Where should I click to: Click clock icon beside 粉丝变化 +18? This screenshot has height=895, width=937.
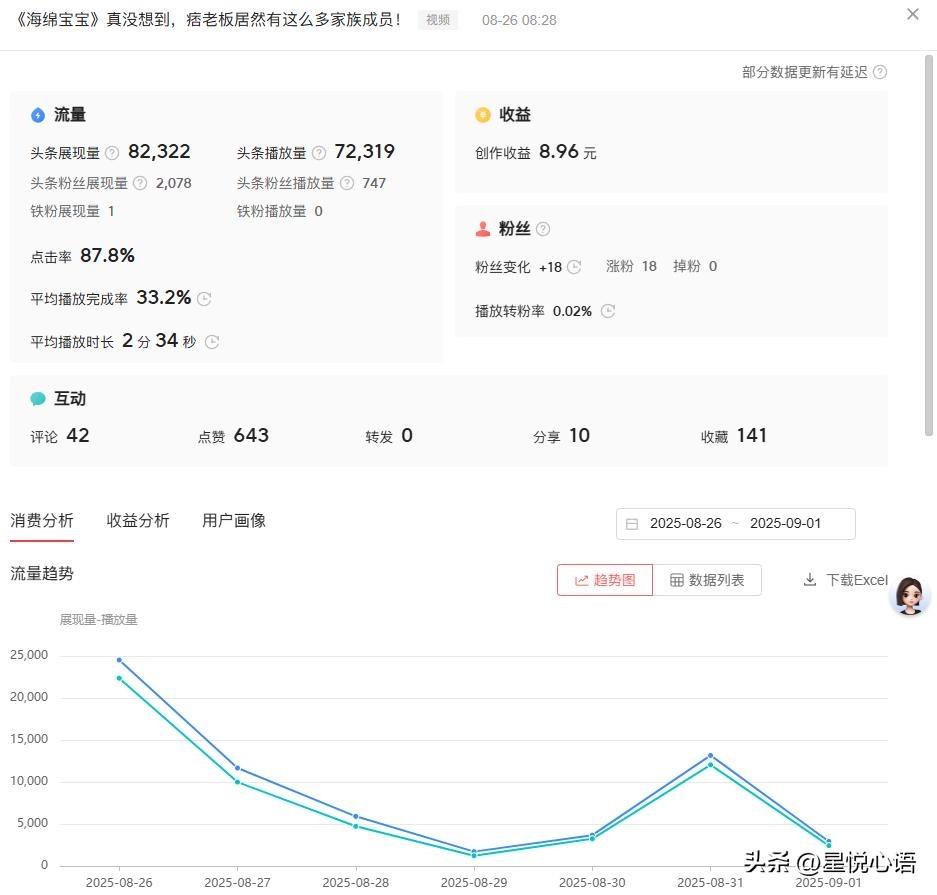point(574,266)
